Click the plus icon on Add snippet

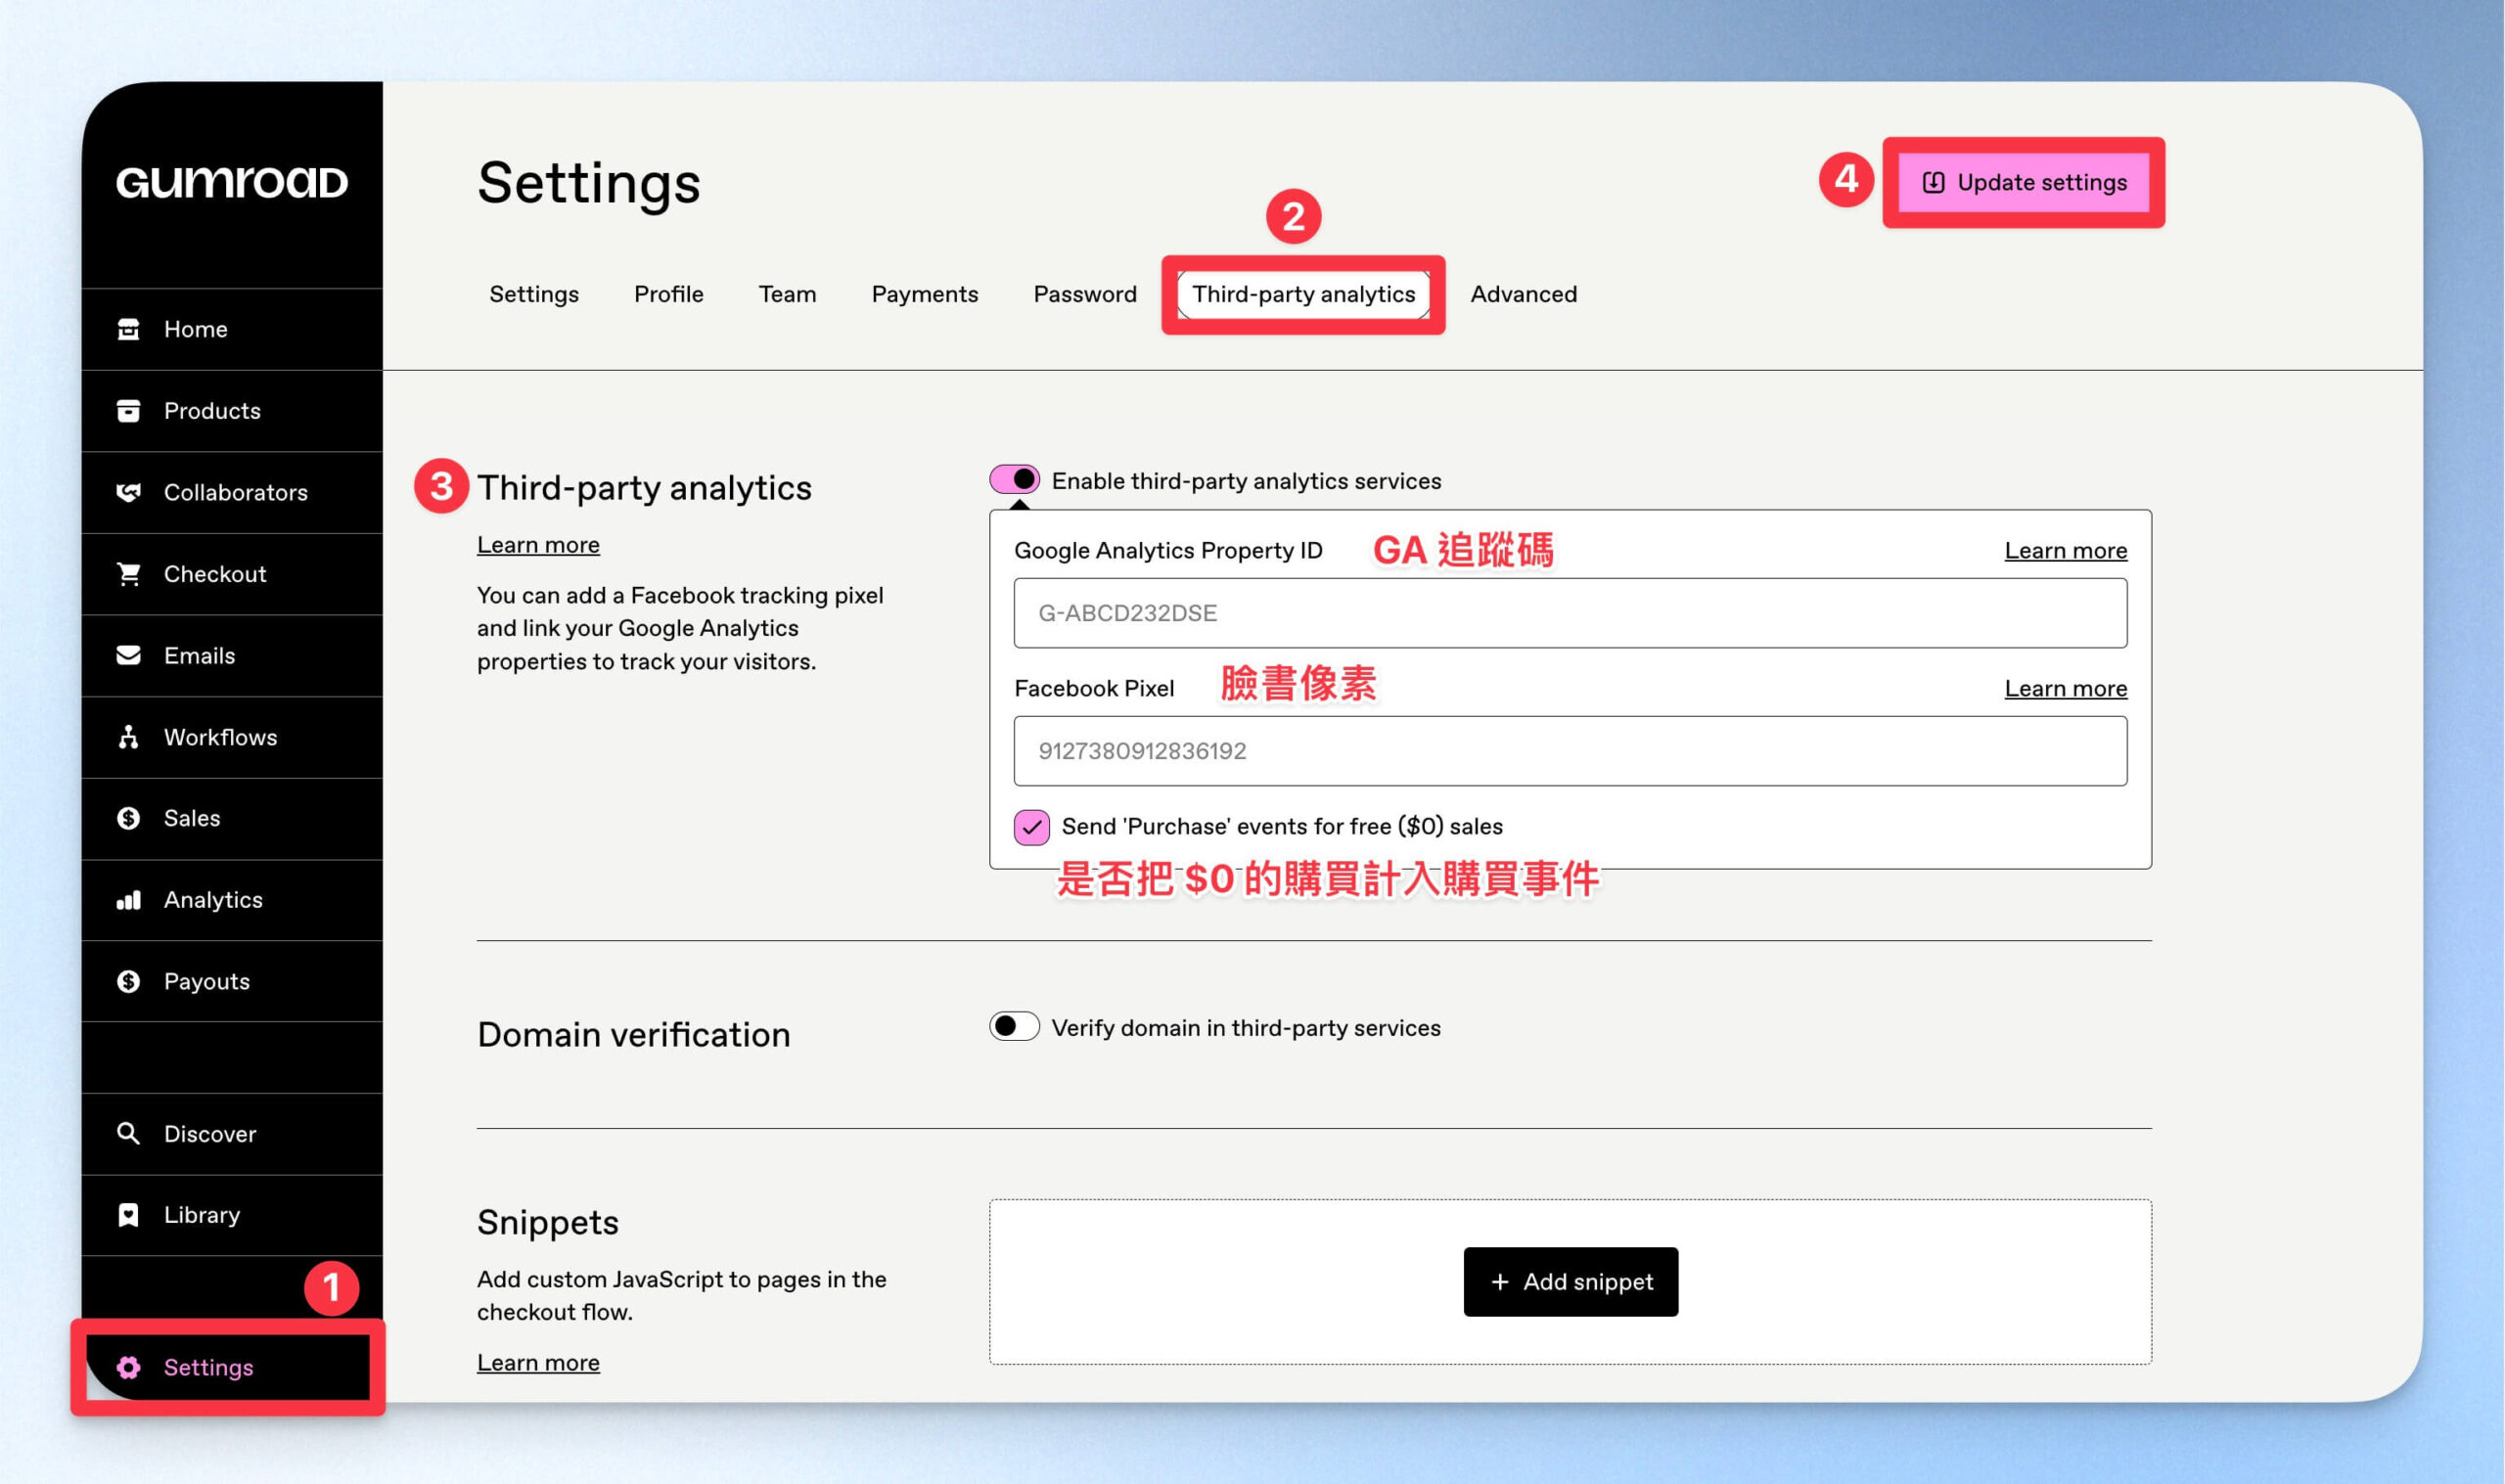pos(1499,1281)
